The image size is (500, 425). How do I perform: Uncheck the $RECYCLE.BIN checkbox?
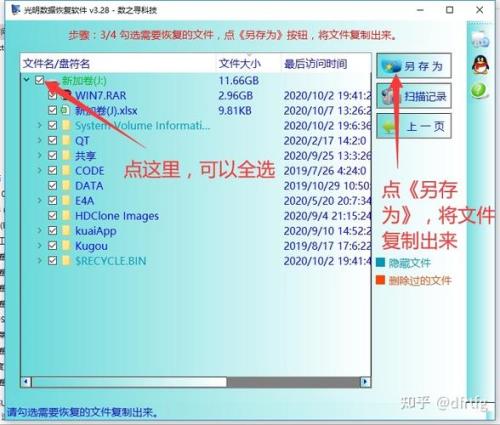click(52, 261)
